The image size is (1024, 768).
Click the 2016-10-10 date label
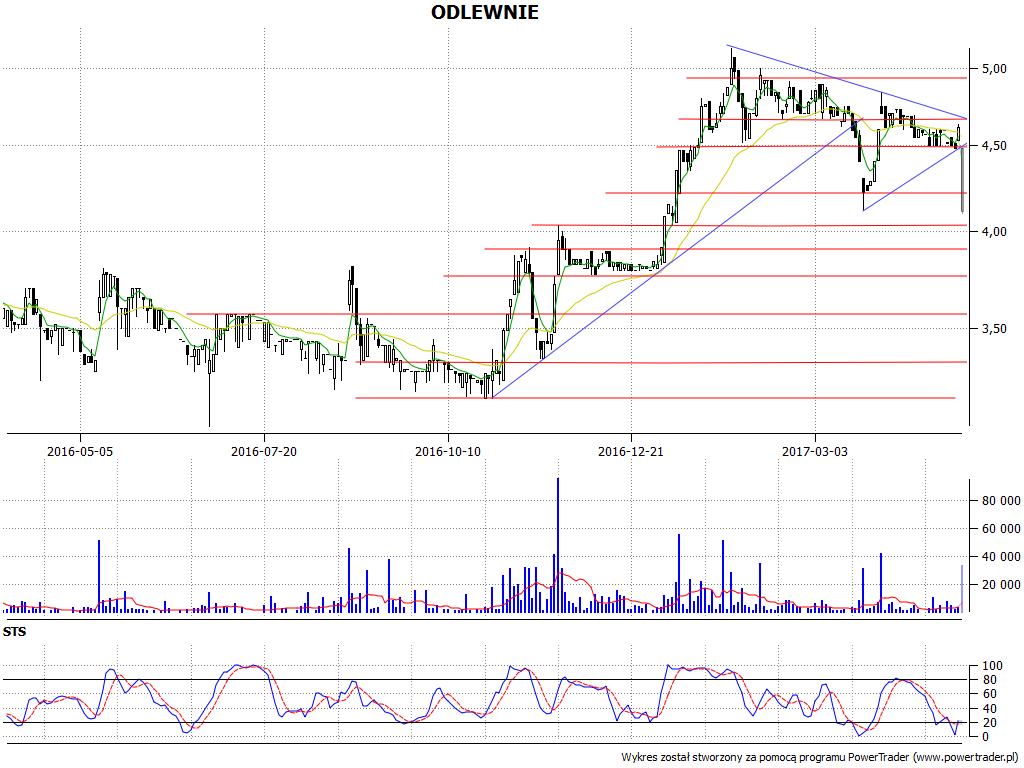click(447, 451)
